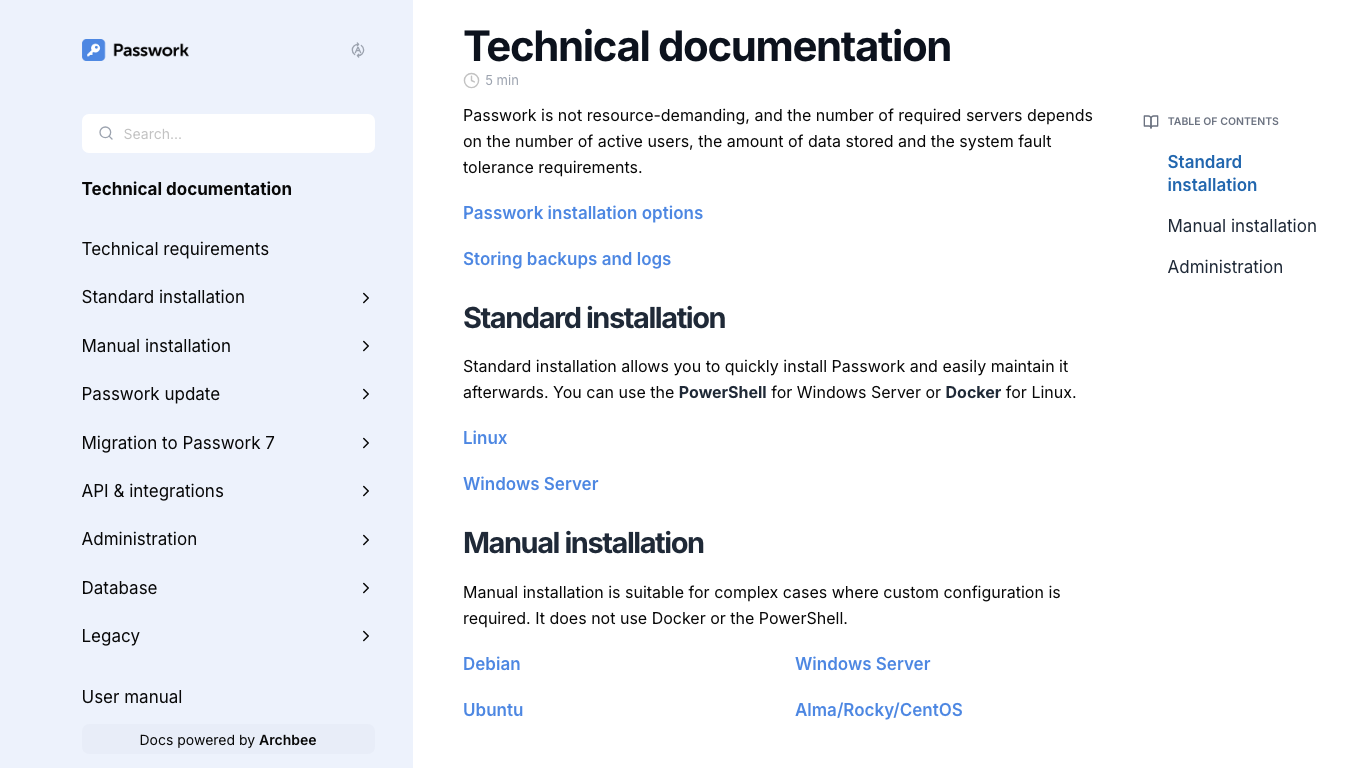Select User manual from the sidebar

point(131,696)
